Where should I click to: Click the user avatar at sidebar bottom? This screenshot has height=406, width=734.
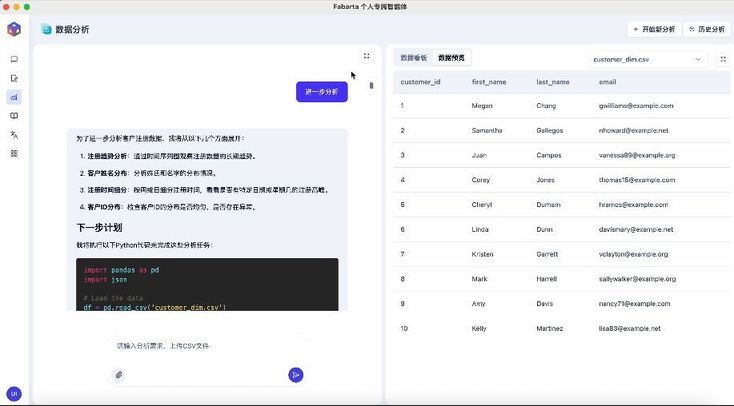tap(14, 394)
